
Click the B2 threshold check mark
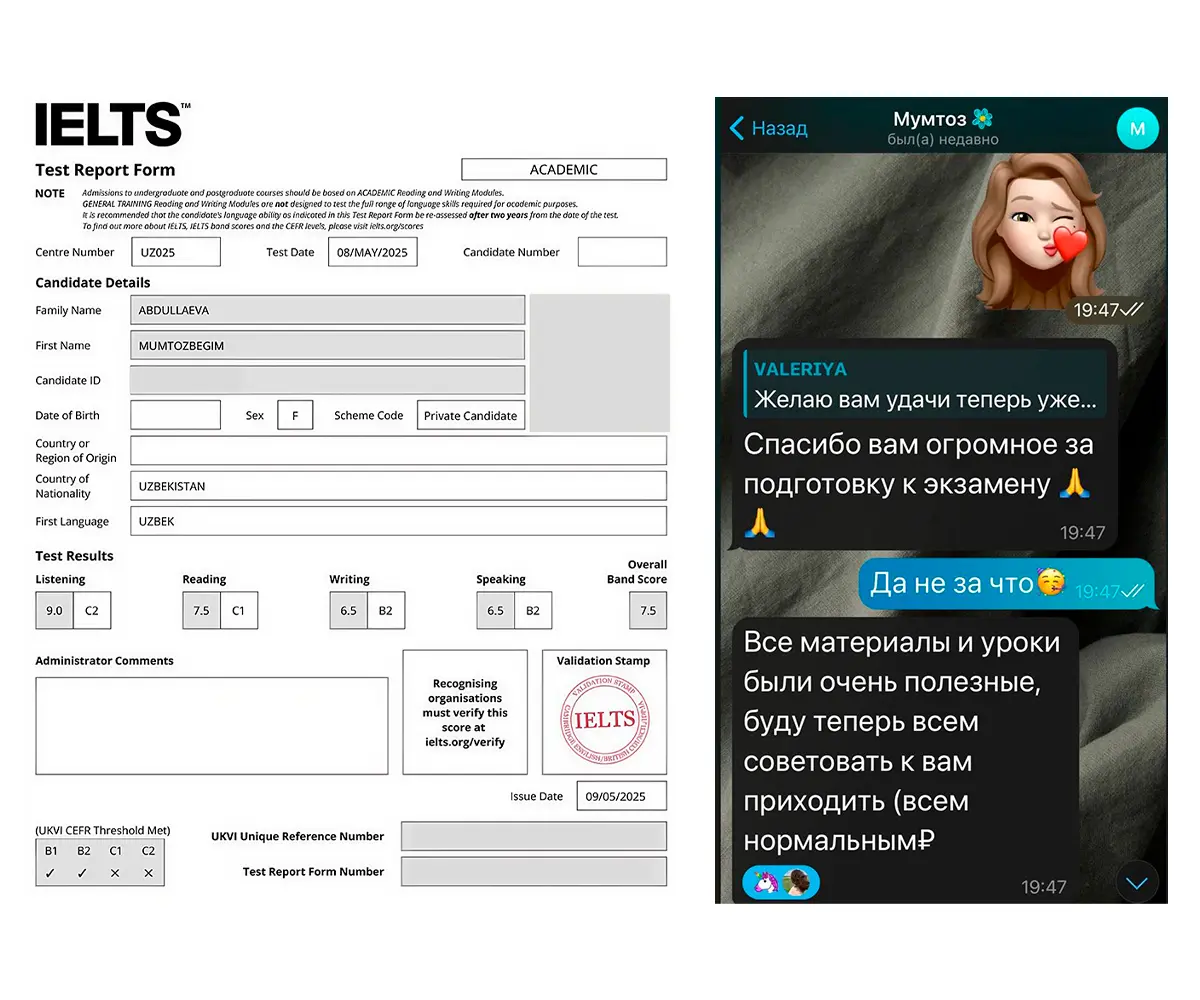pos(83,873)
